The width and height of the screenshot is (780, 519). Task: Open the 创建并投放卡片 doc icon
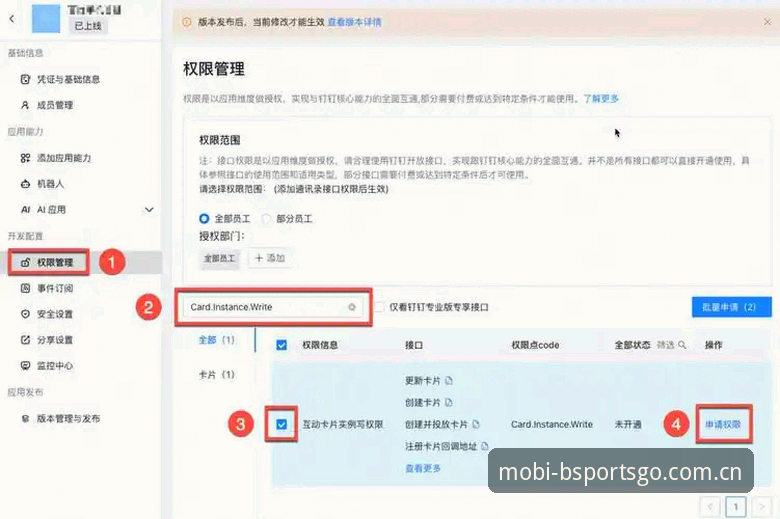click(476, 424)
